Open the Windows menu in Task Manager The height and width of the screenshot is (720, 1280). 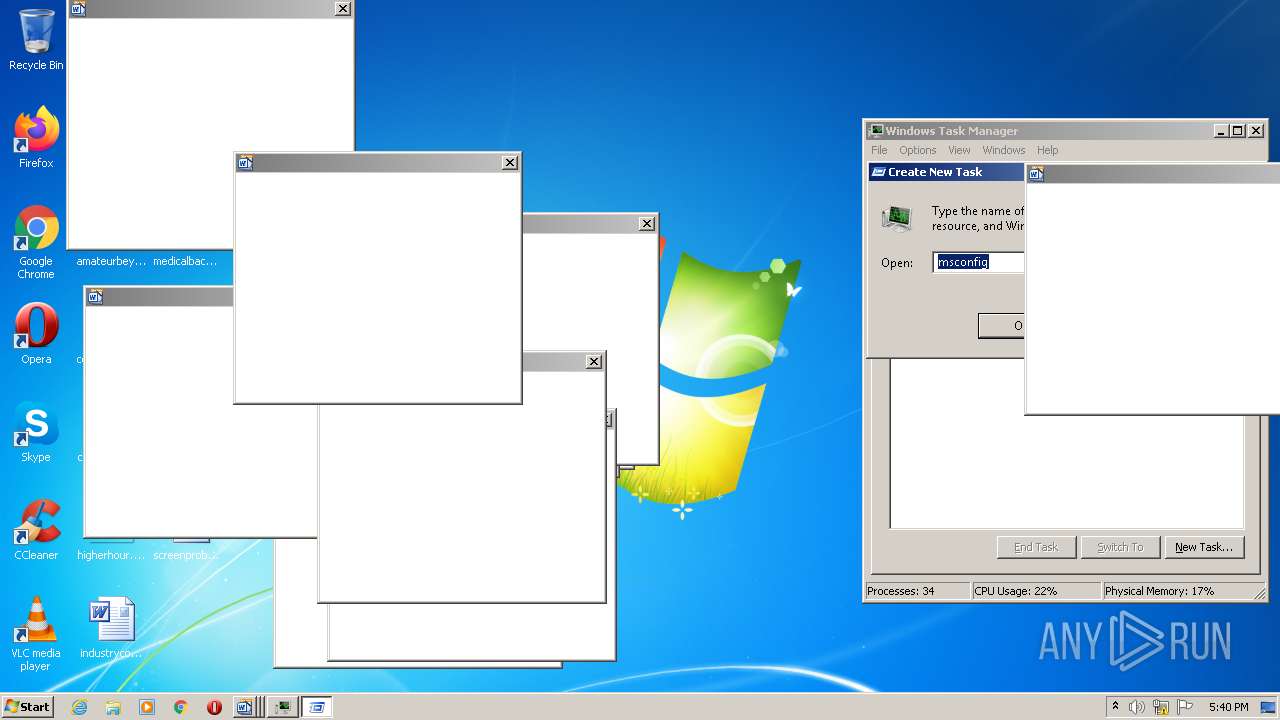(x=1003, y=150)
